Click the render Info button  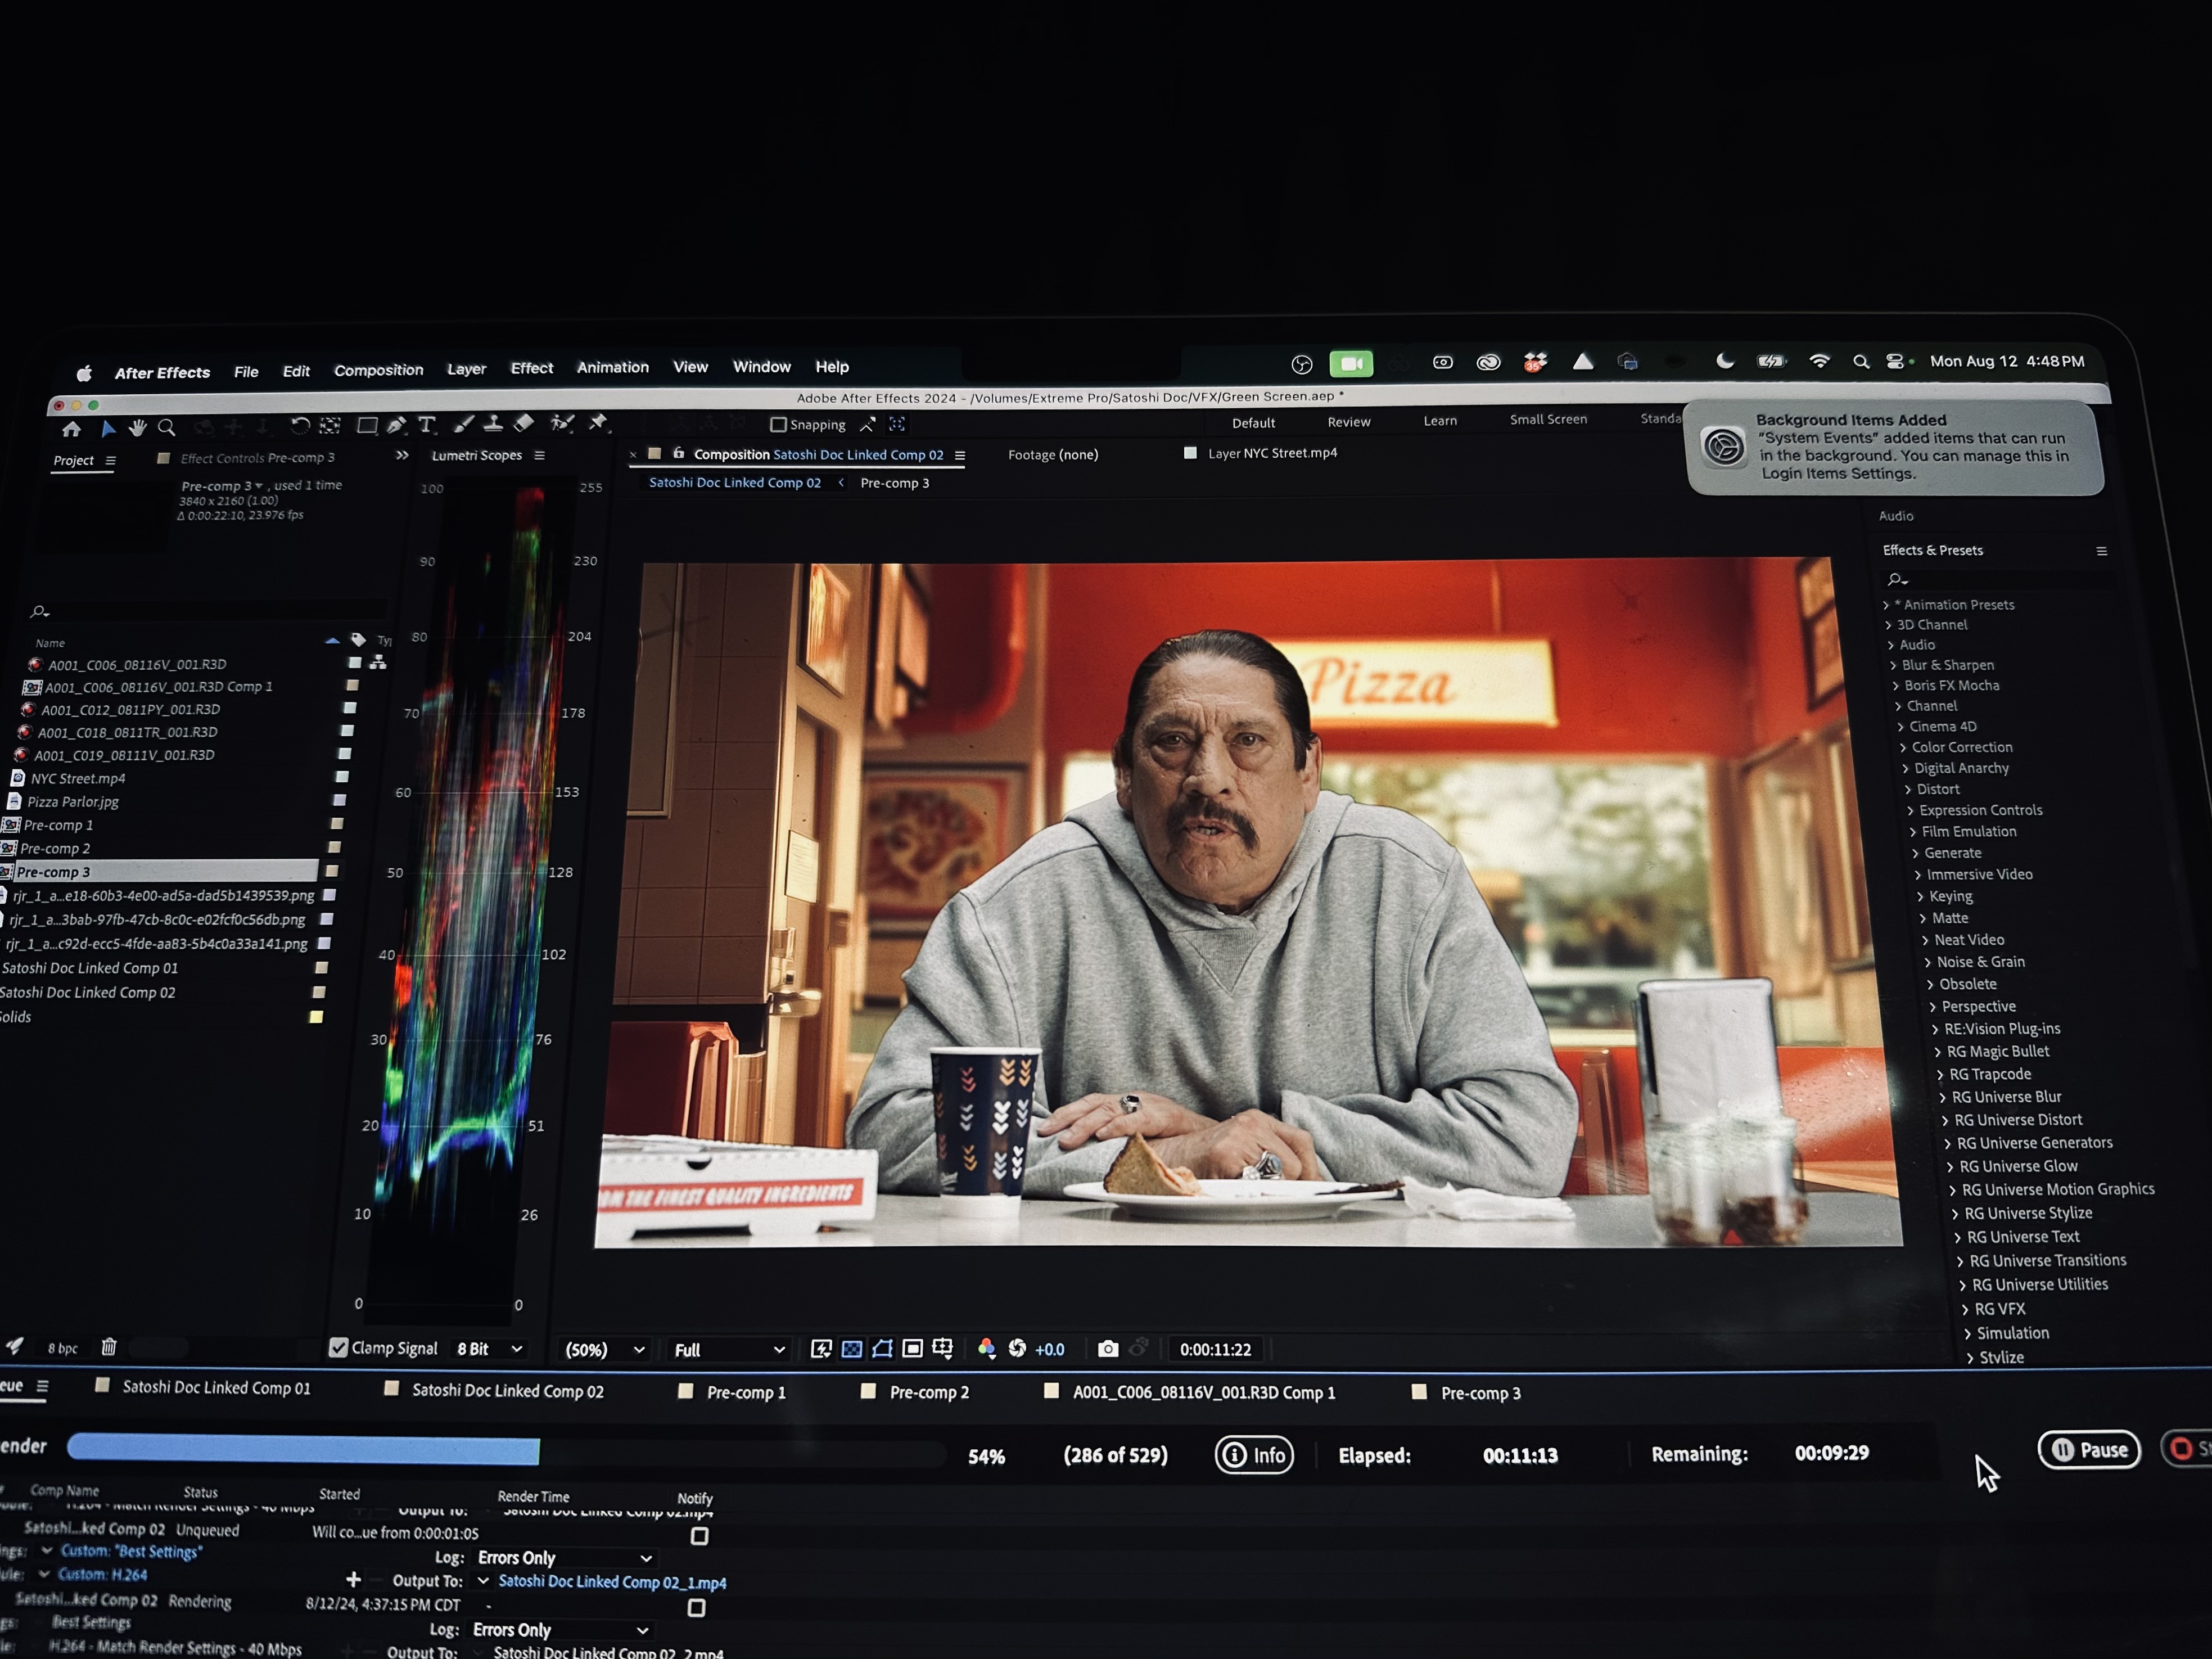pos(1254,1455)
